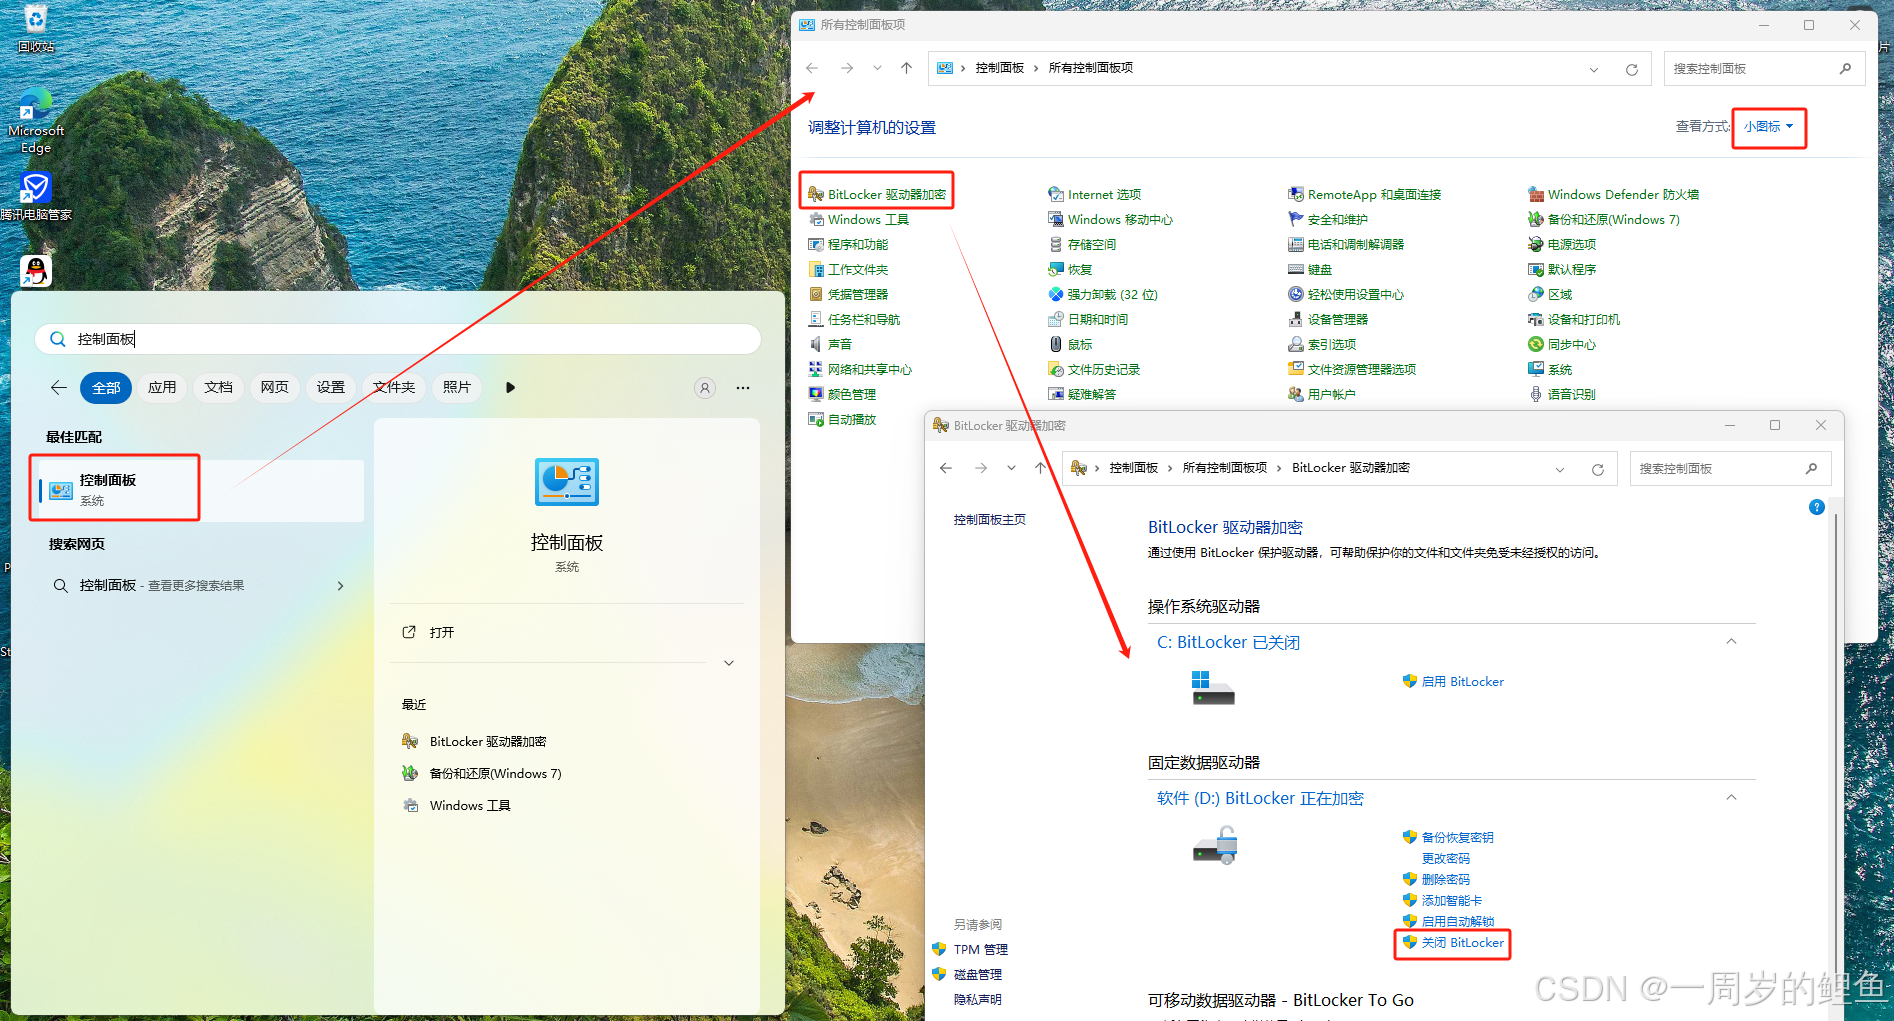
Task: Select the 应用 search filter tab
Action: [162, 388]
